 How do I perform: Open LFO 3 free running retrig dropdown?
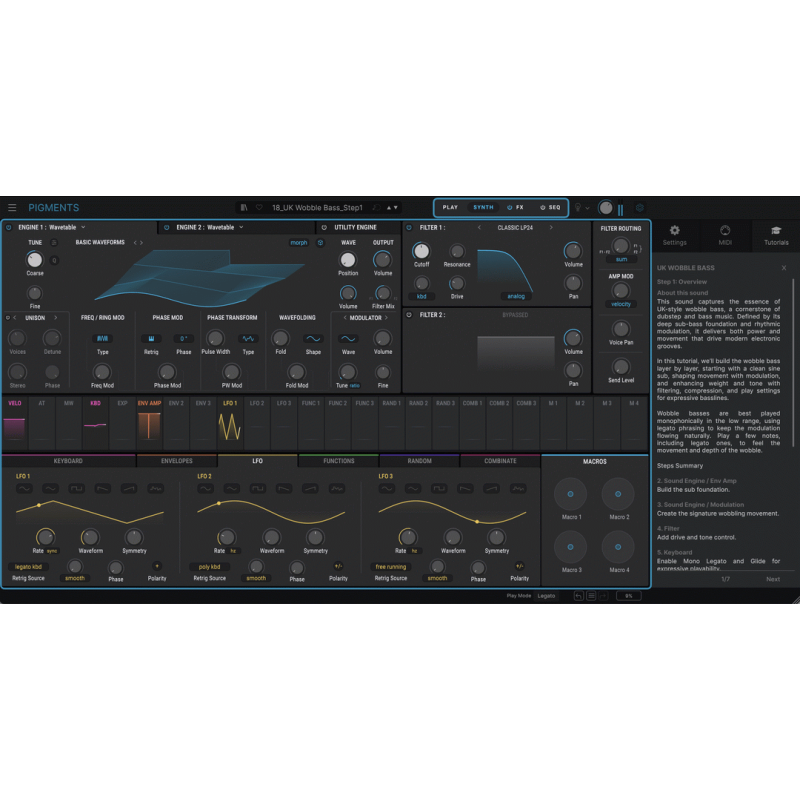pyautogui.click(x=391, y=567)
